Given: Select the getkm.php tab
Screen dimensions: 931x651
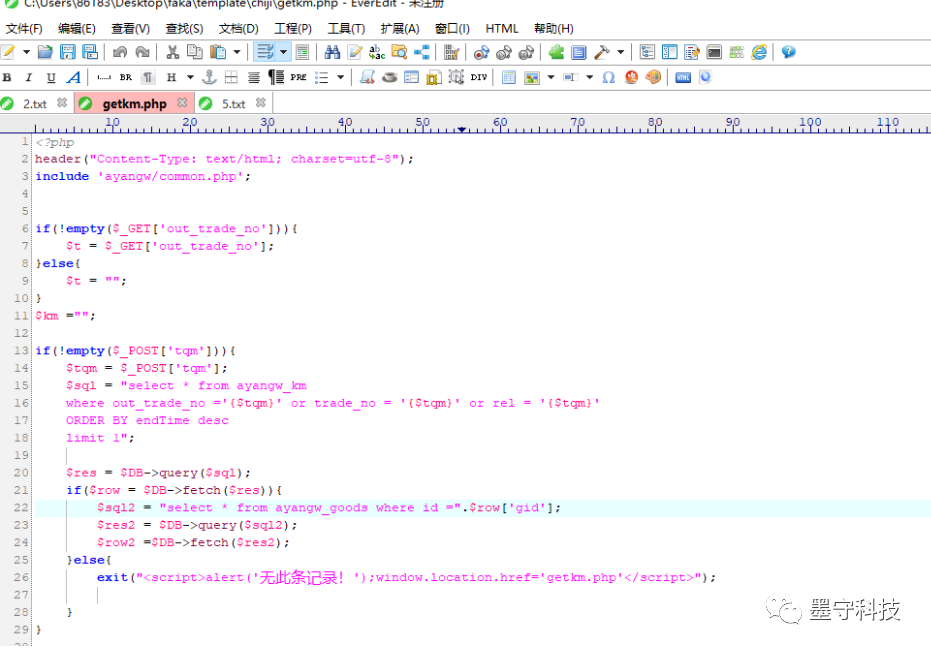Looking at the screenshot, I should click(134, 104).
